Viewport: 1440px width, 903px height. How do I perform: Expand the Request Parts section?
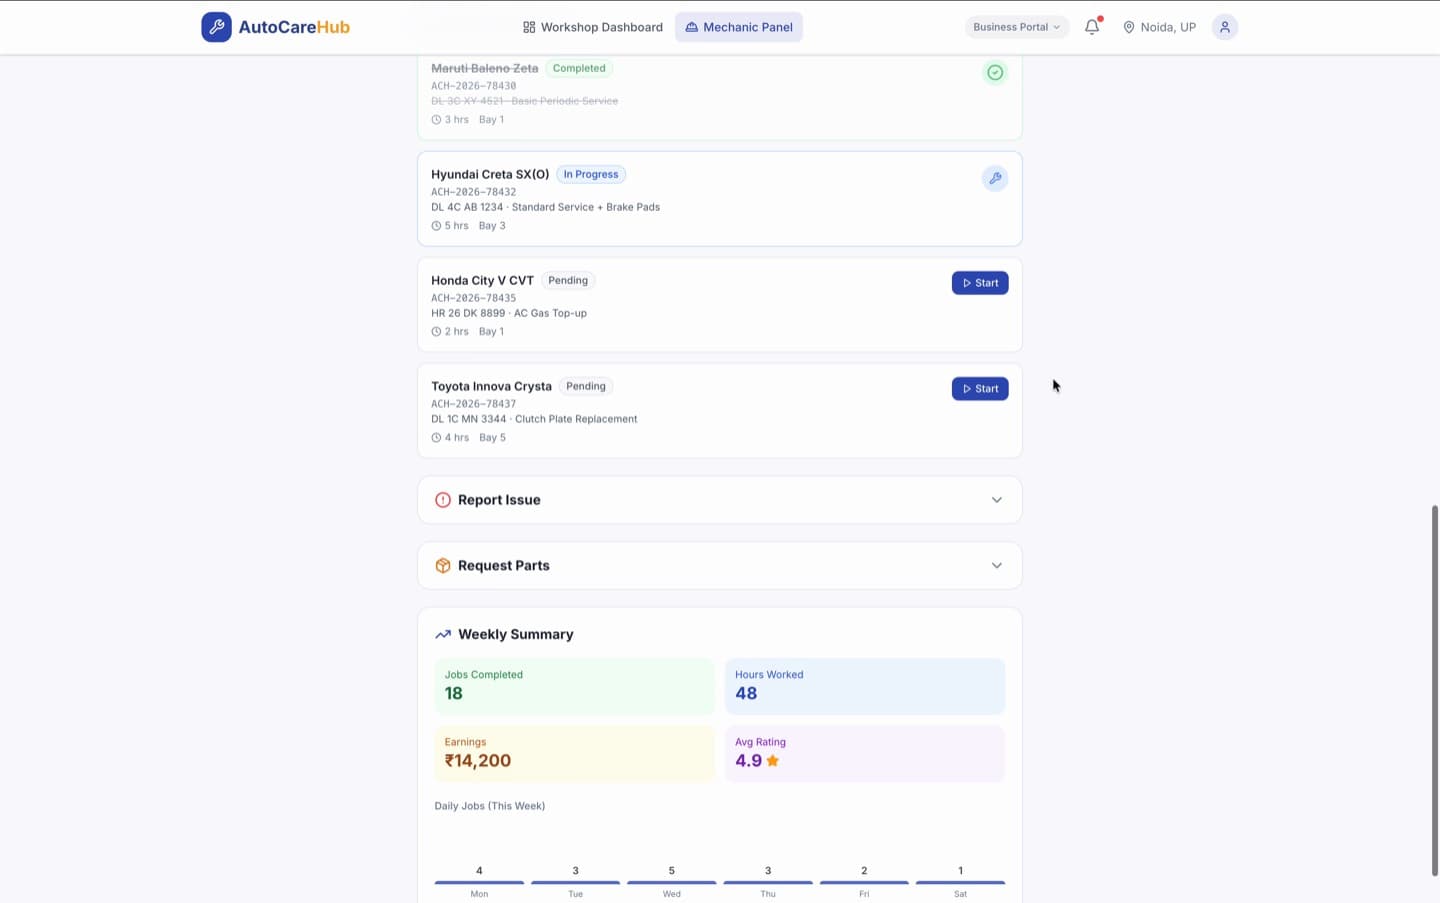click(x=719, y=566)
